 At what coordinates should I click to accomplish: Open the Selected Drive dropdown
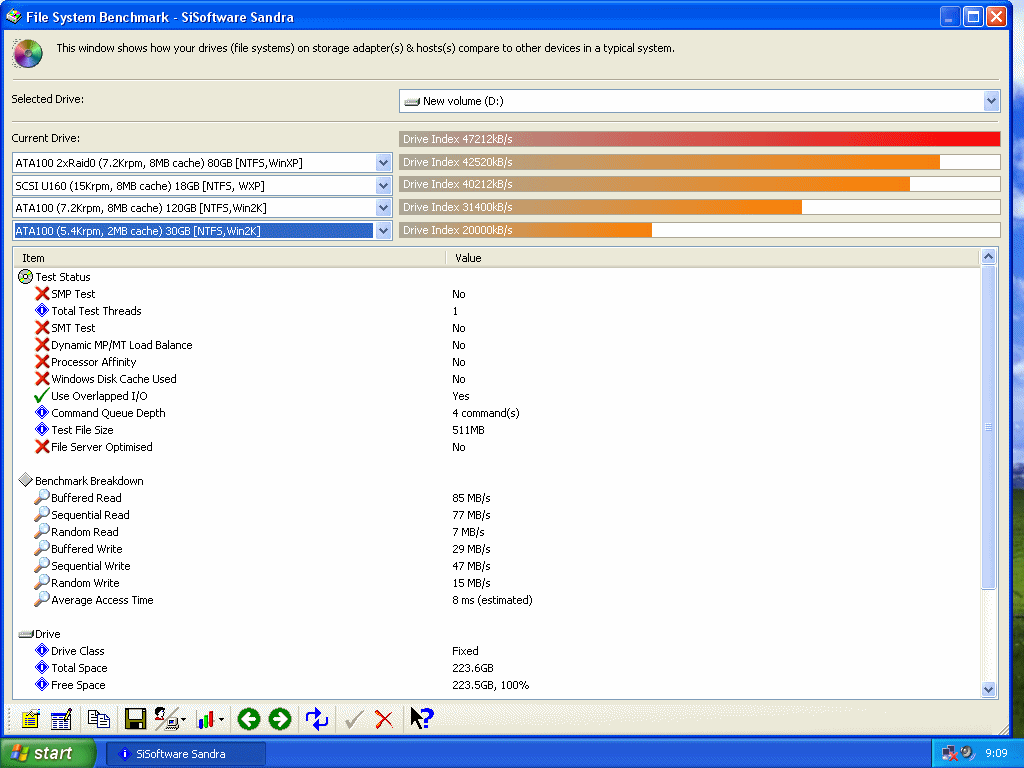click(x=991, y=101)
